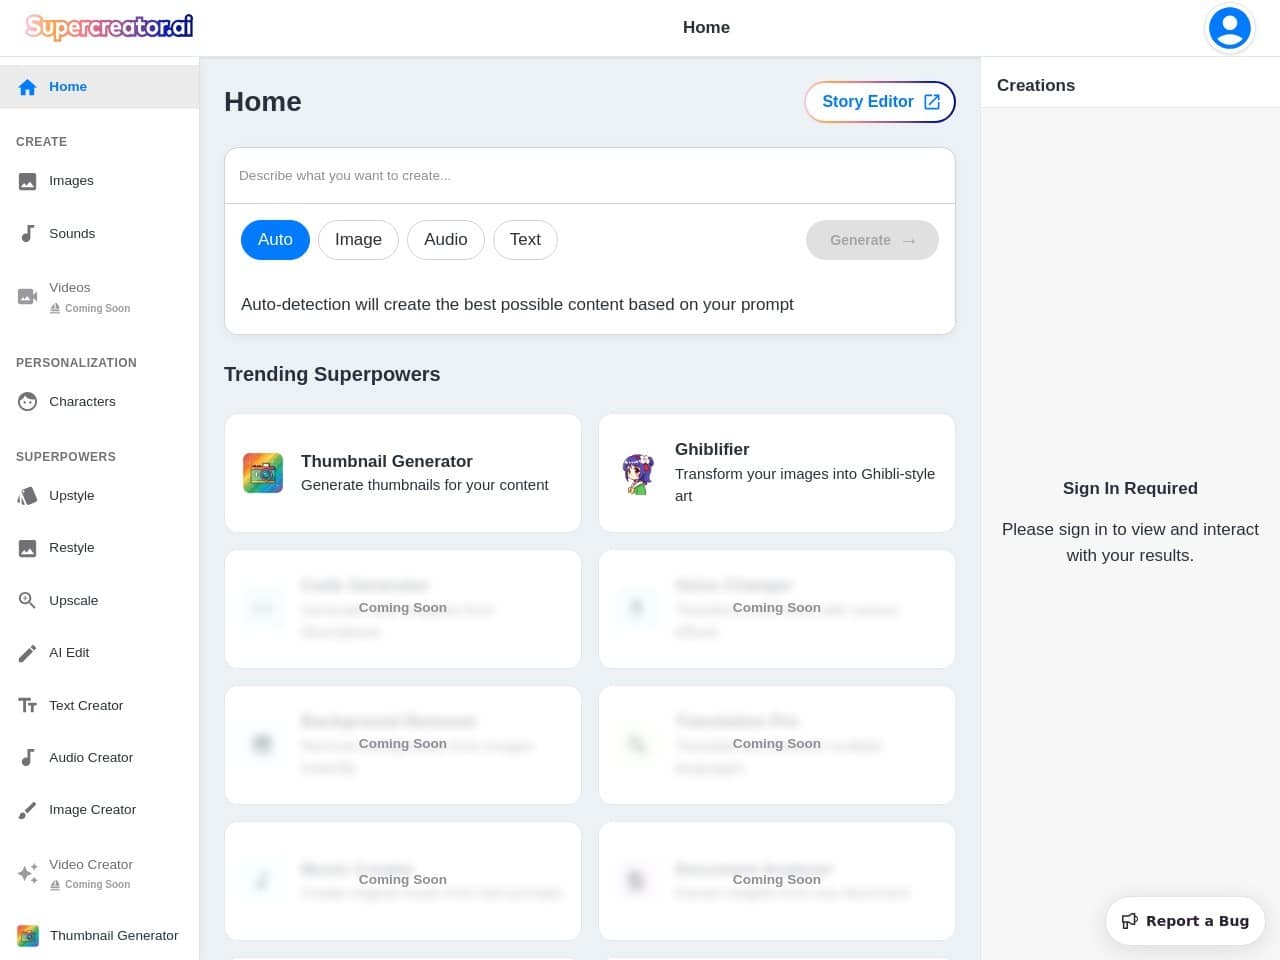Click the Sounds music note icon
The height and width of the screenshot is (960, 1280).
click(28, 234)
